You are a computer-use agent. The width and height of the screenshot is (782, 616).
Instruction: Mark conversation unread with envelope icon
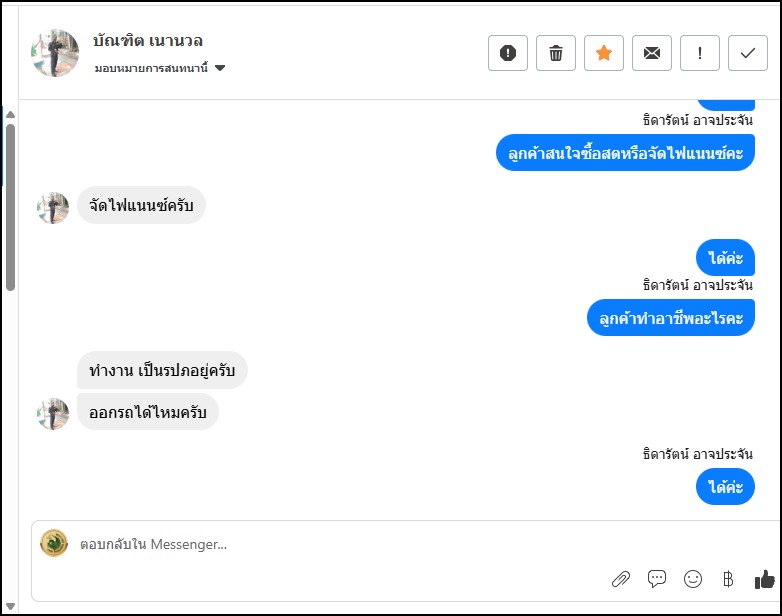[652, 53]
